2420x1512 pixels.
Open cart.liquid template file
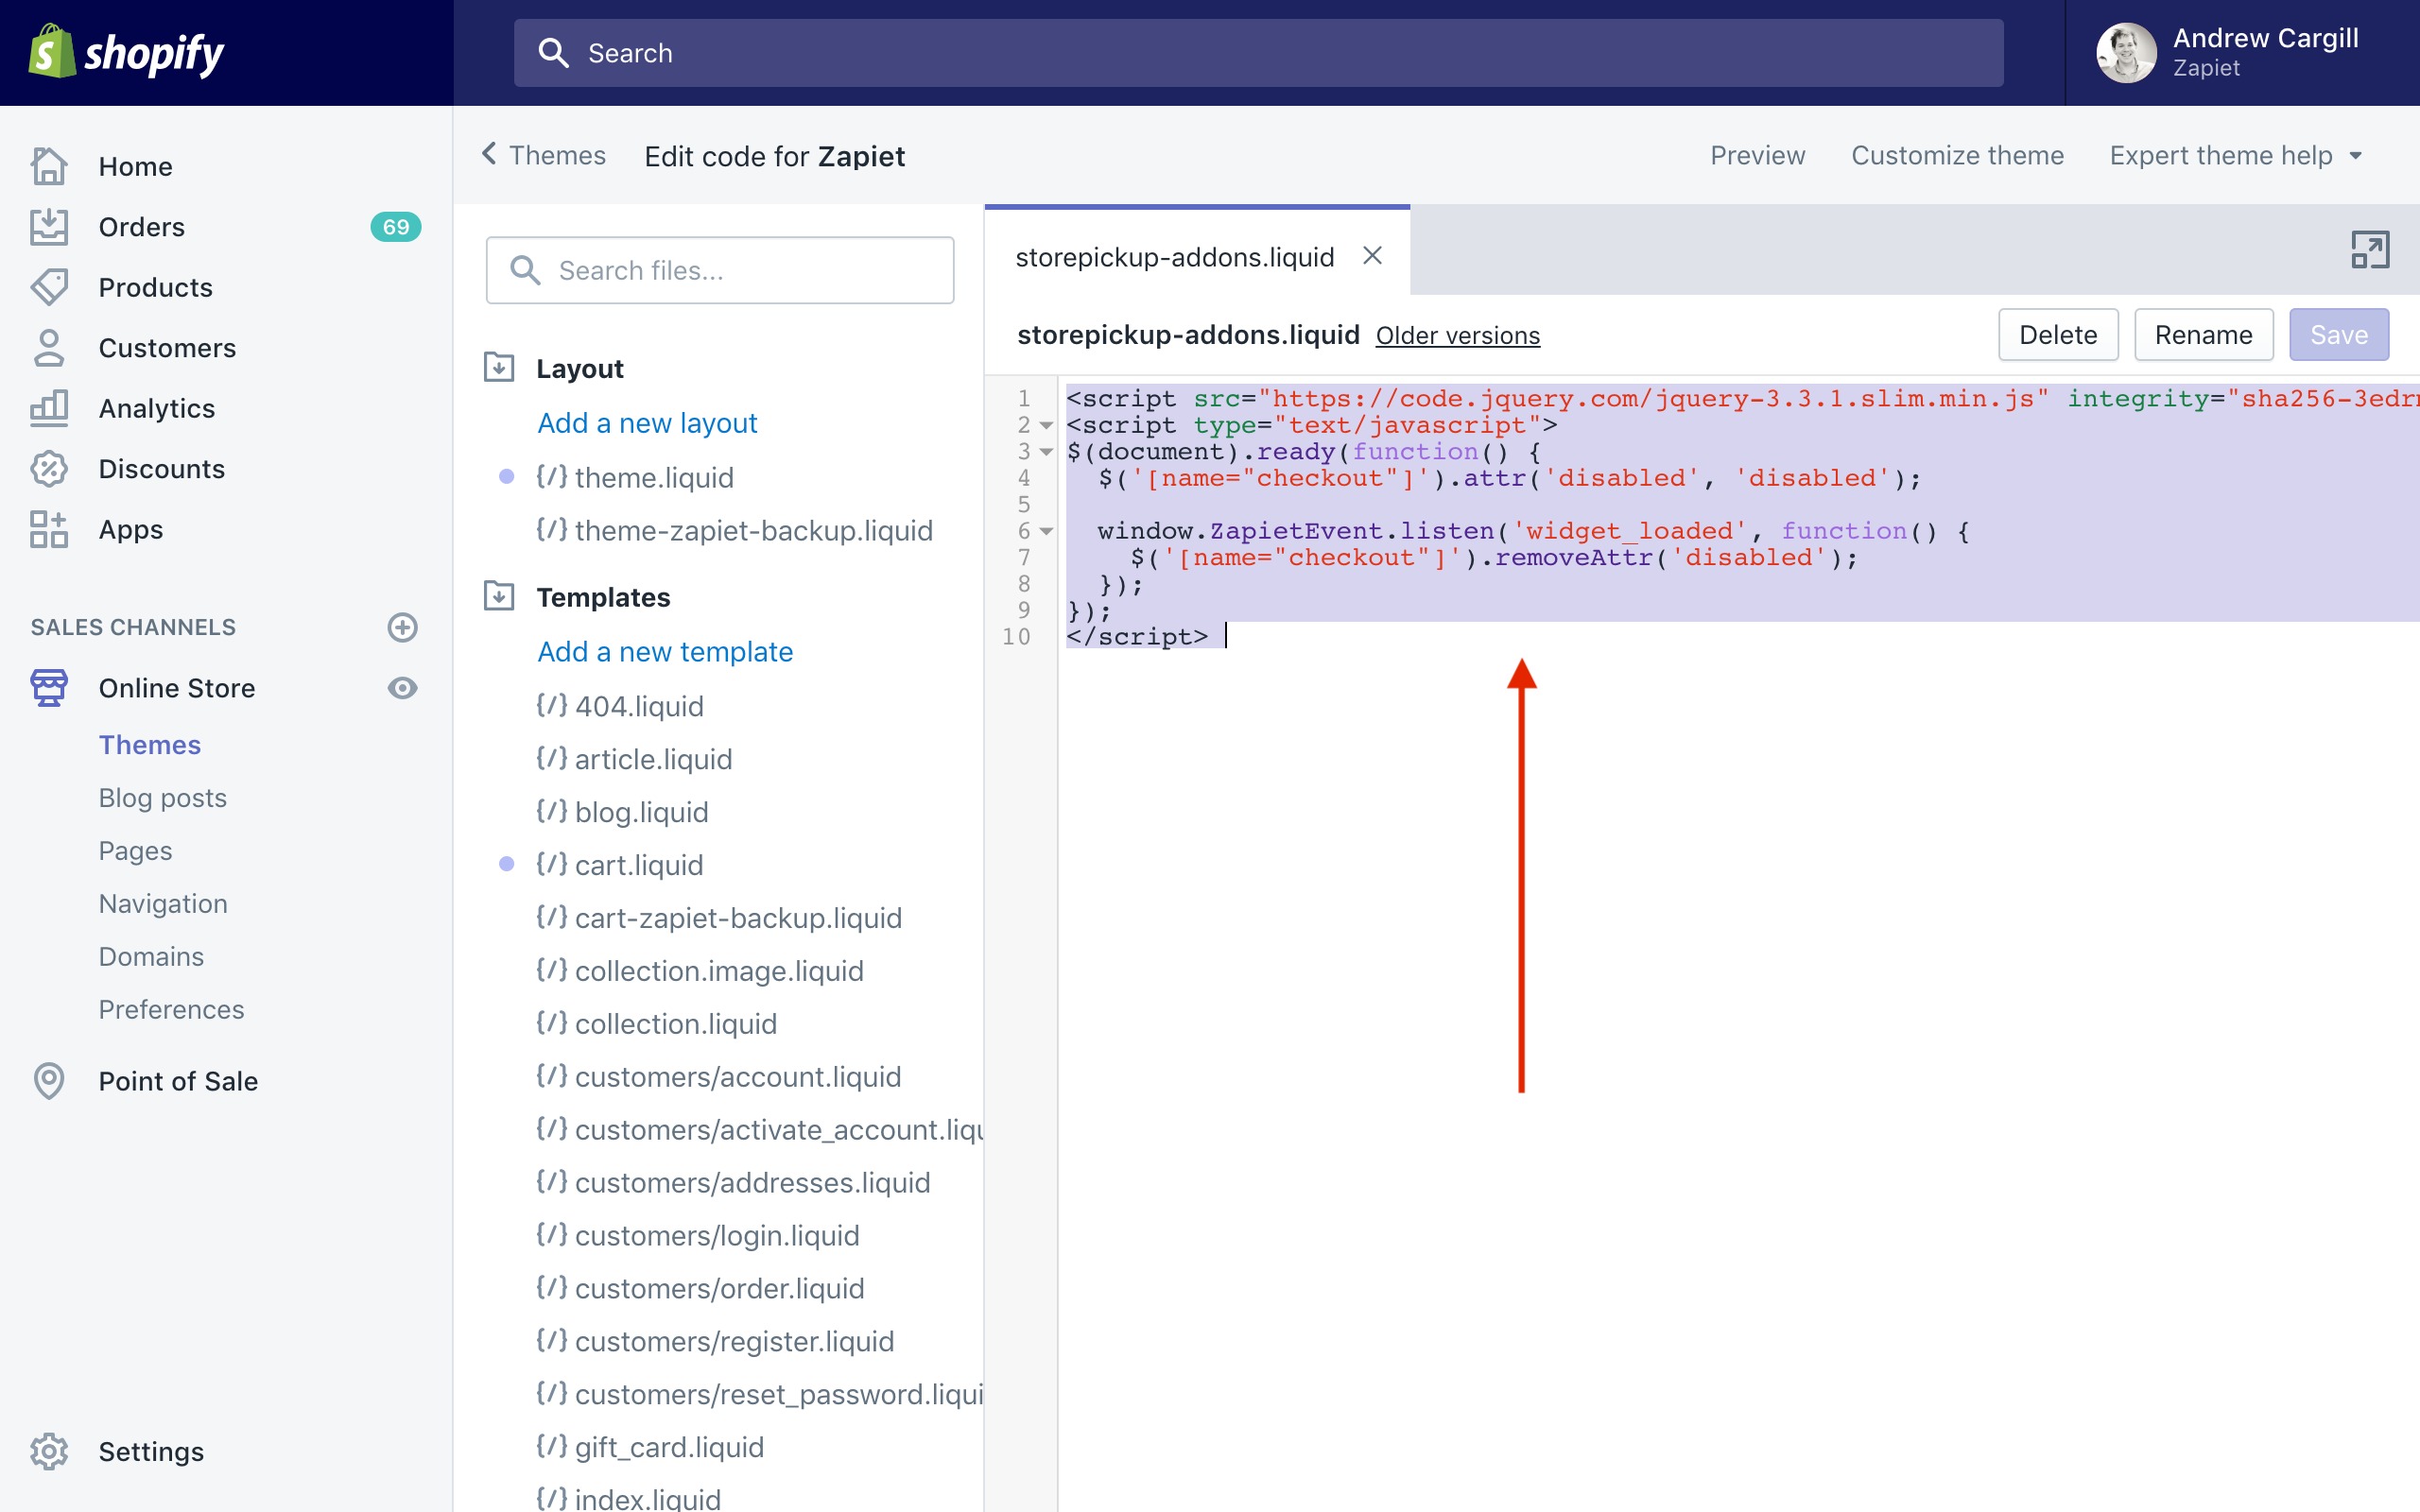(x=638, y=865)
